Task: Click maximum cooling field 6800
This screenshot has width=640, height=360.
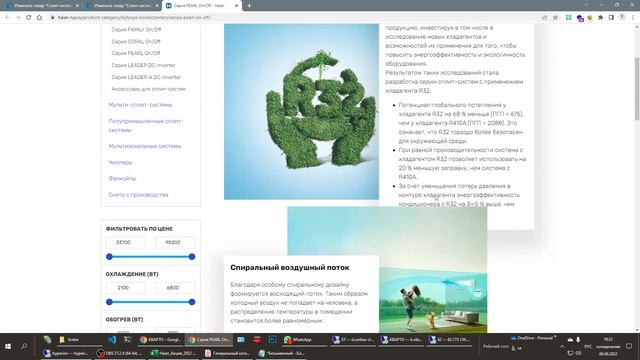Action: (x=175, y=287)
